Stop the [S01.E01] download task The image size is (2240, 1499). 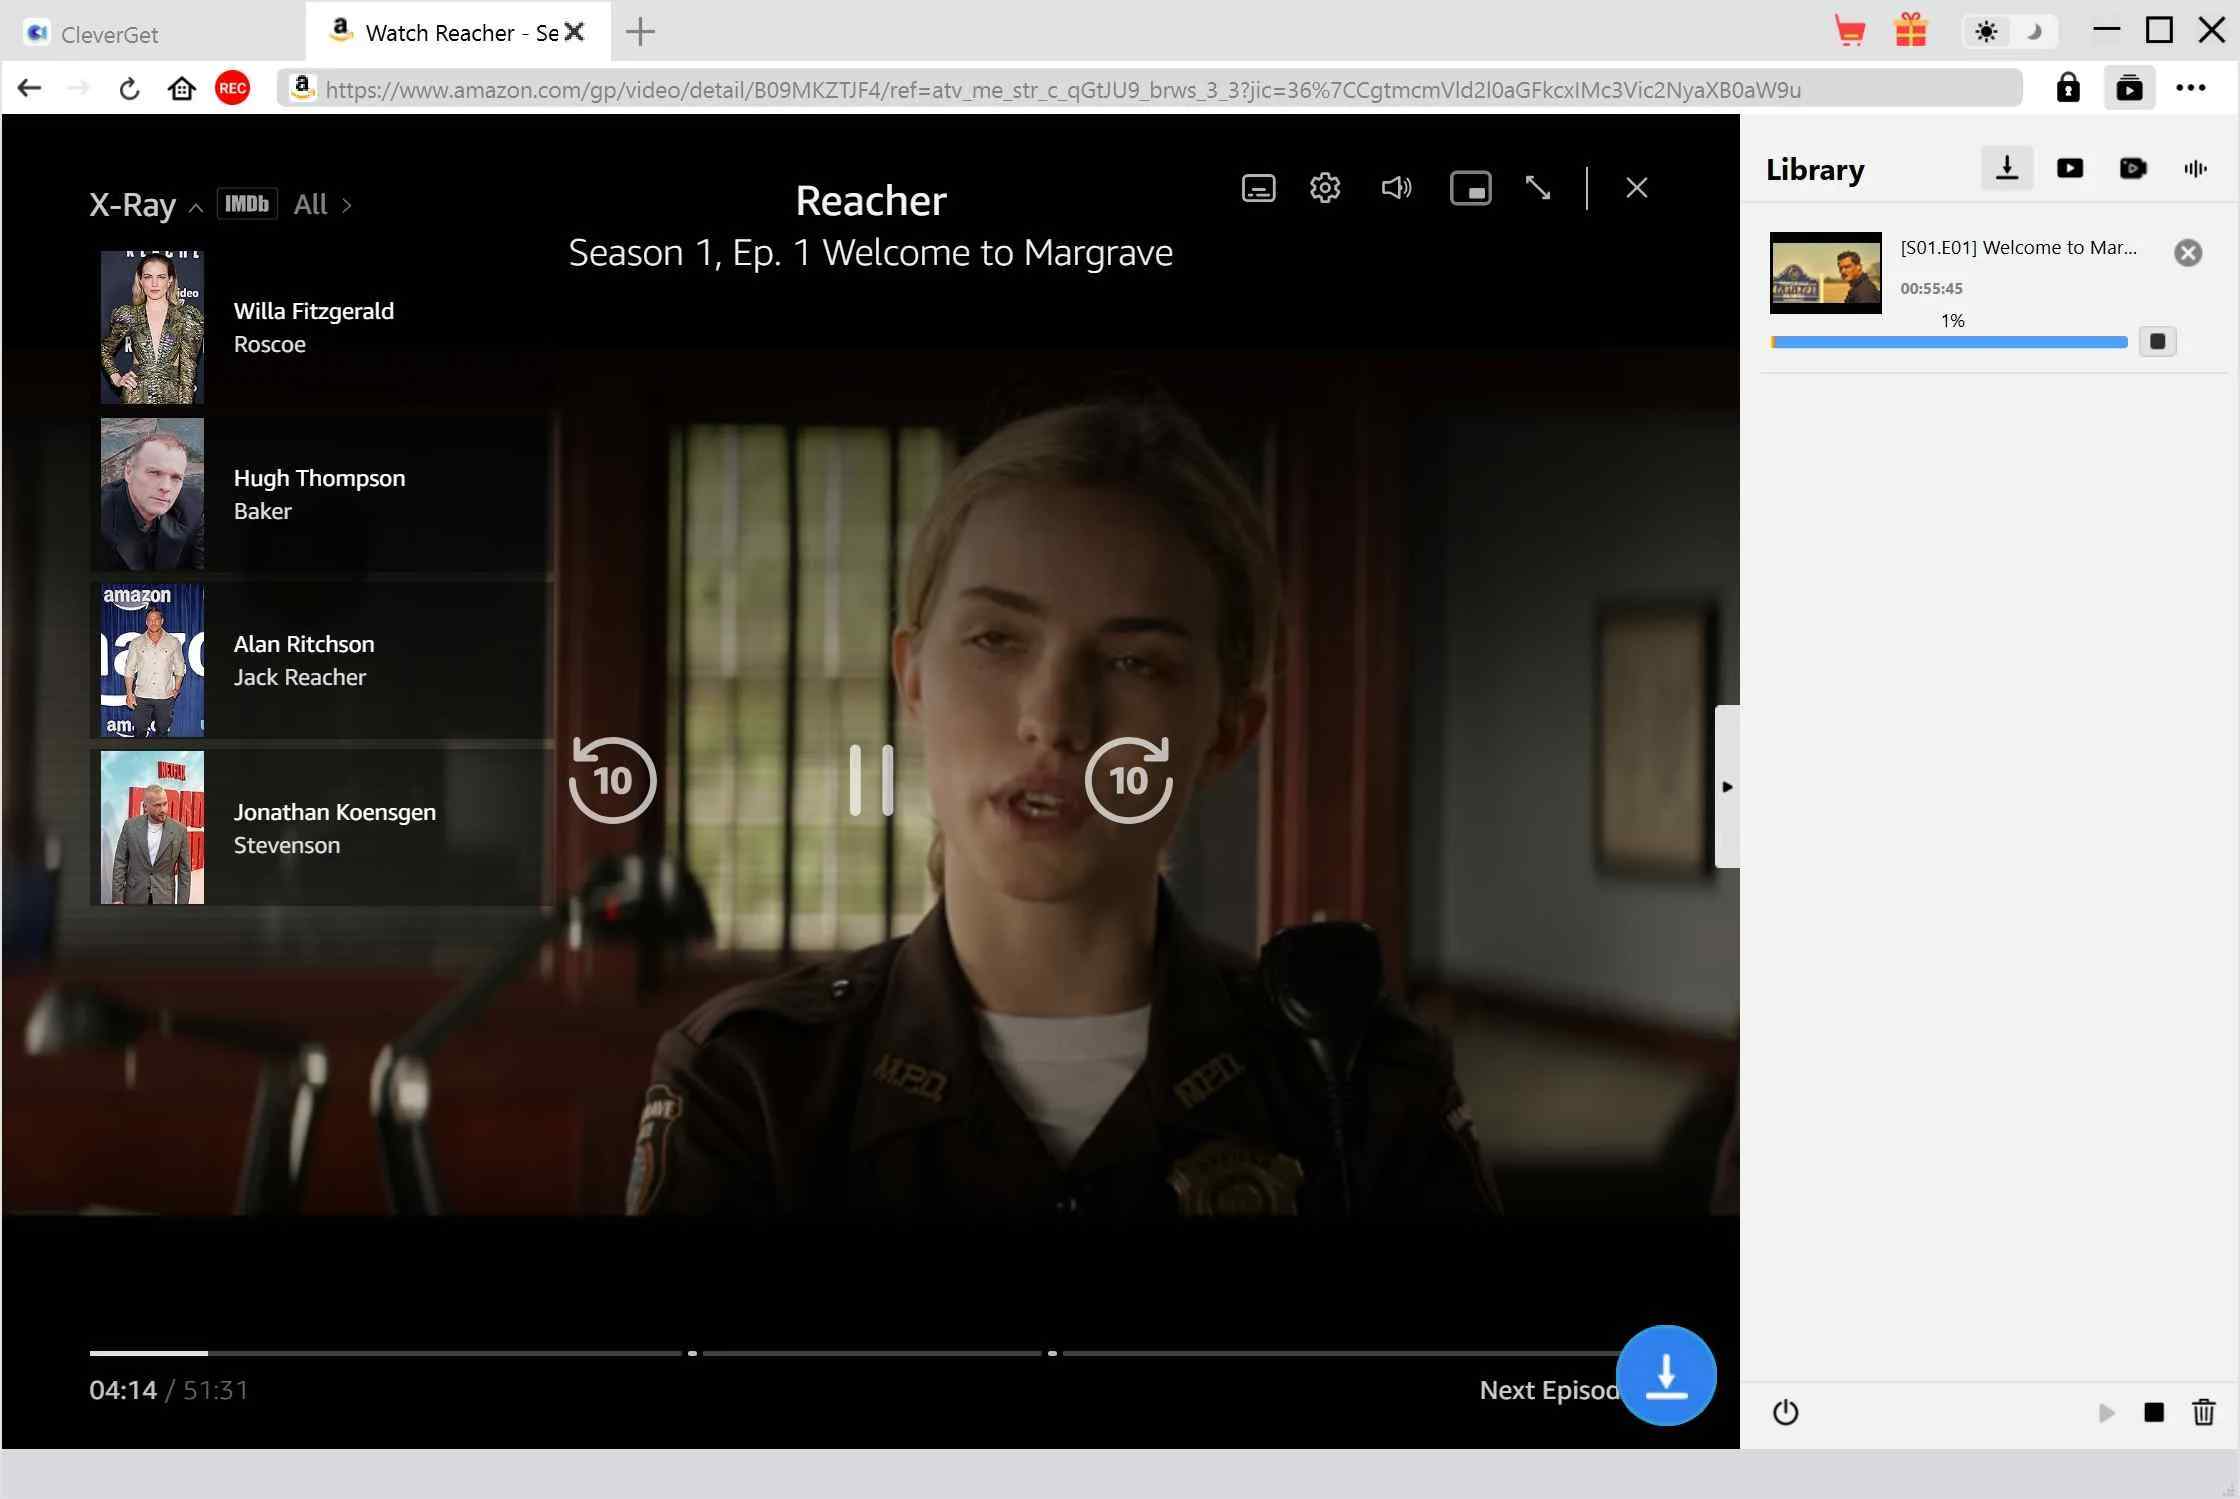(2158, 341)
